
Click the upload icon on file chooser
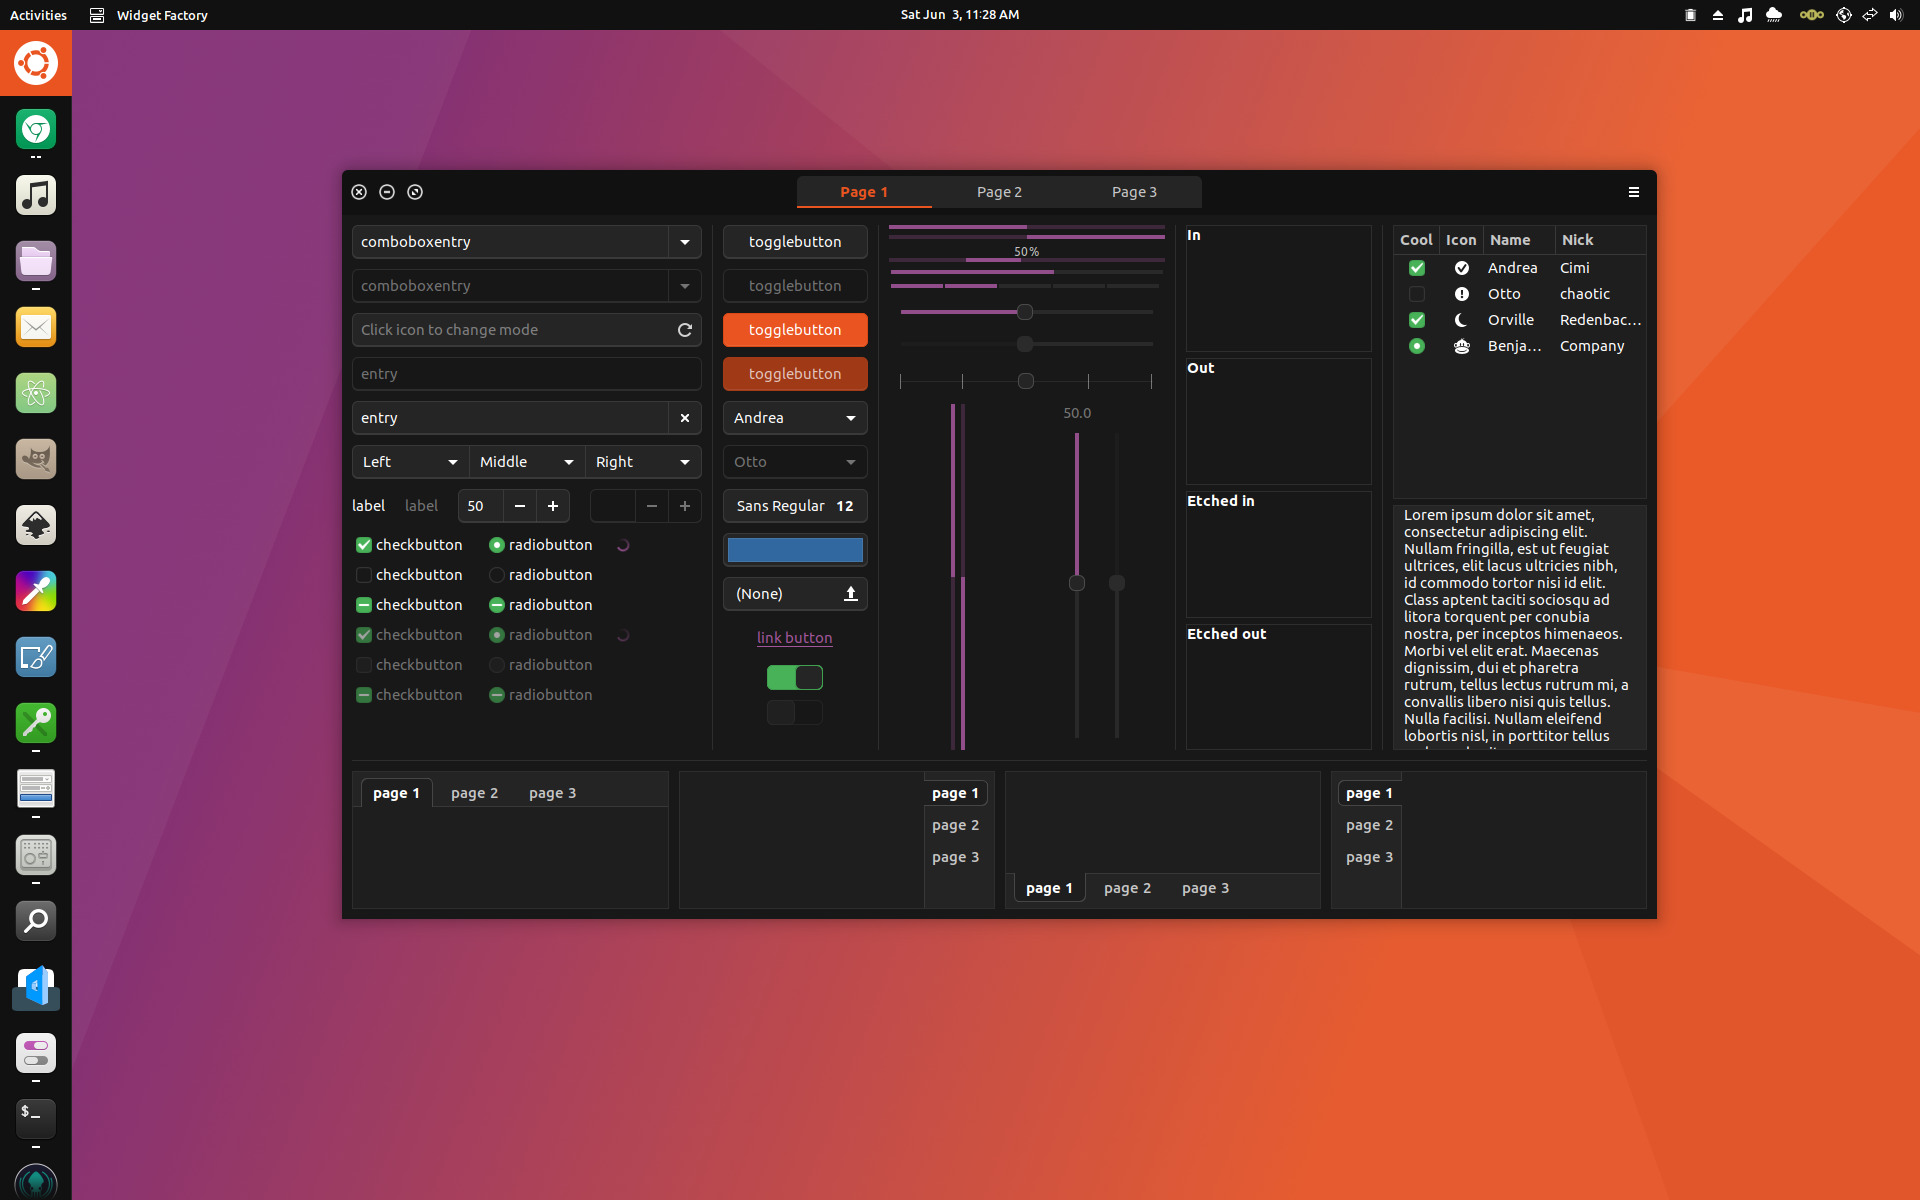(851, 594)
